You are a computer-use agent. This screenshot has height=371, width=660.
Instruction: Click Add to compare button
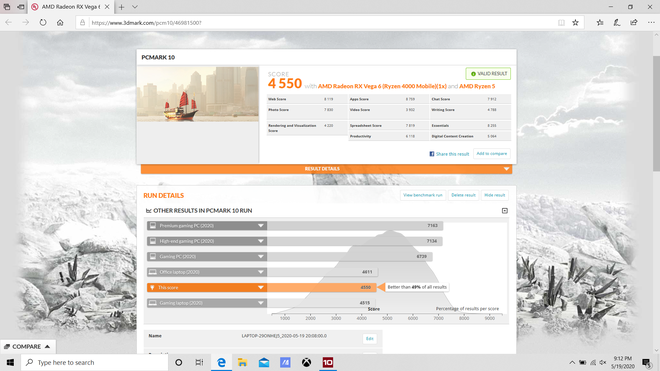[492, 154]
